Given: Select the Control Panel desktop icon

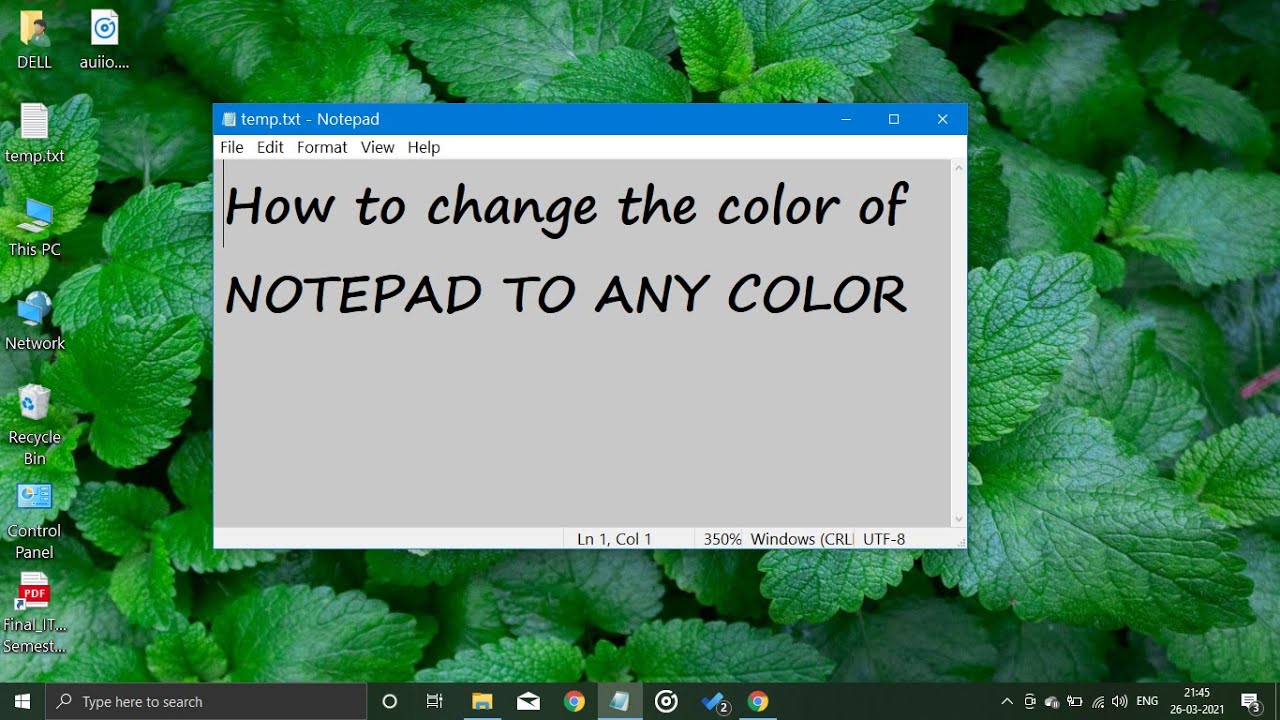Looking at the screenshot, I should [x=34, y=520].
